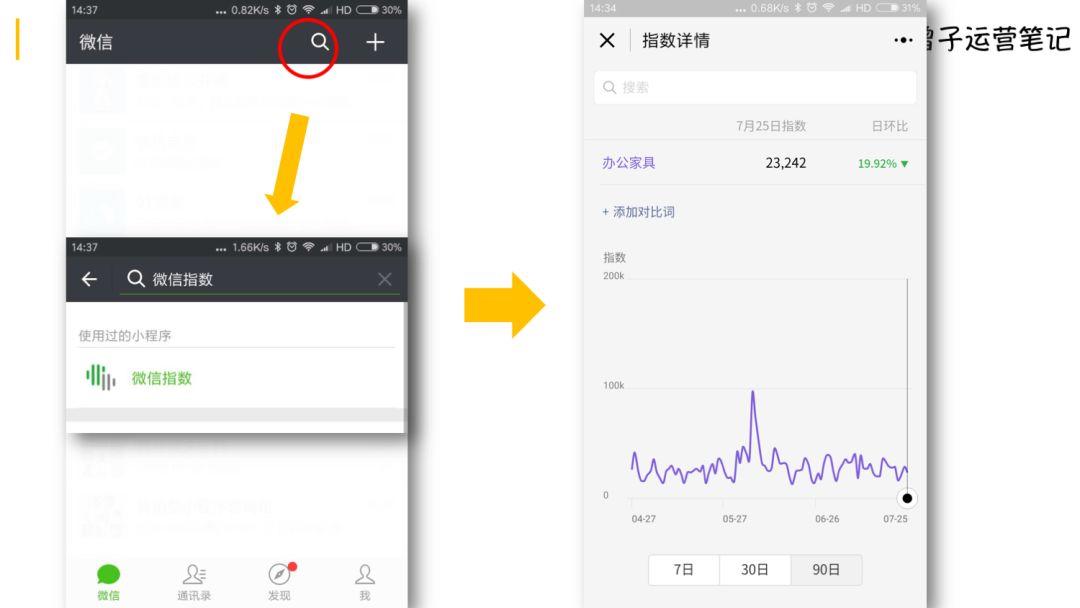Click the 06-26 date label on the chart
The image size is (1080, 608).
(x=827, y=518)
